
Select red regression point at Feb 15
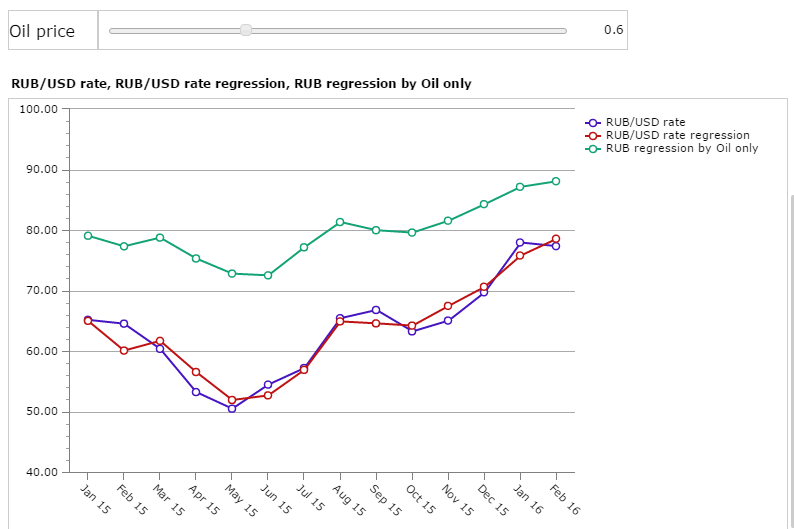(x=124, y=350)
